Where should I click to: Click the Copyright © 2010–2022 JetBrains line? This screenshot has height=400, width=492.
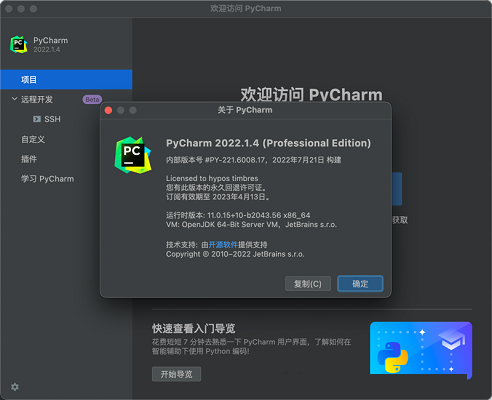[235, 254]
